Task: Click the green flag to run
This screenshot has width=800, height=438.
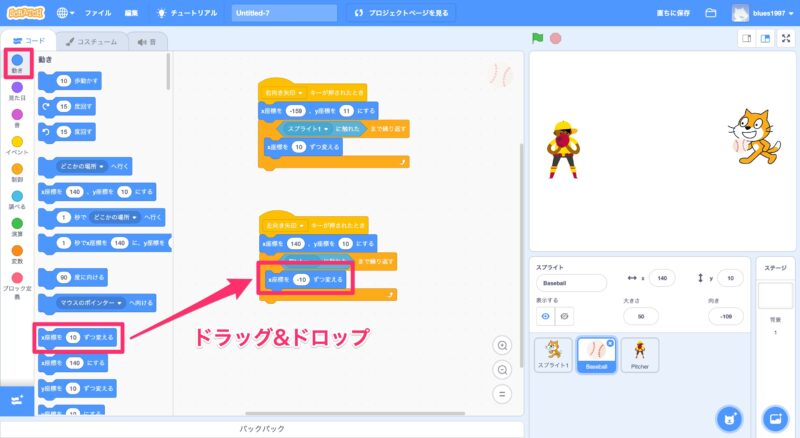Action: click(x=537, y=39)
